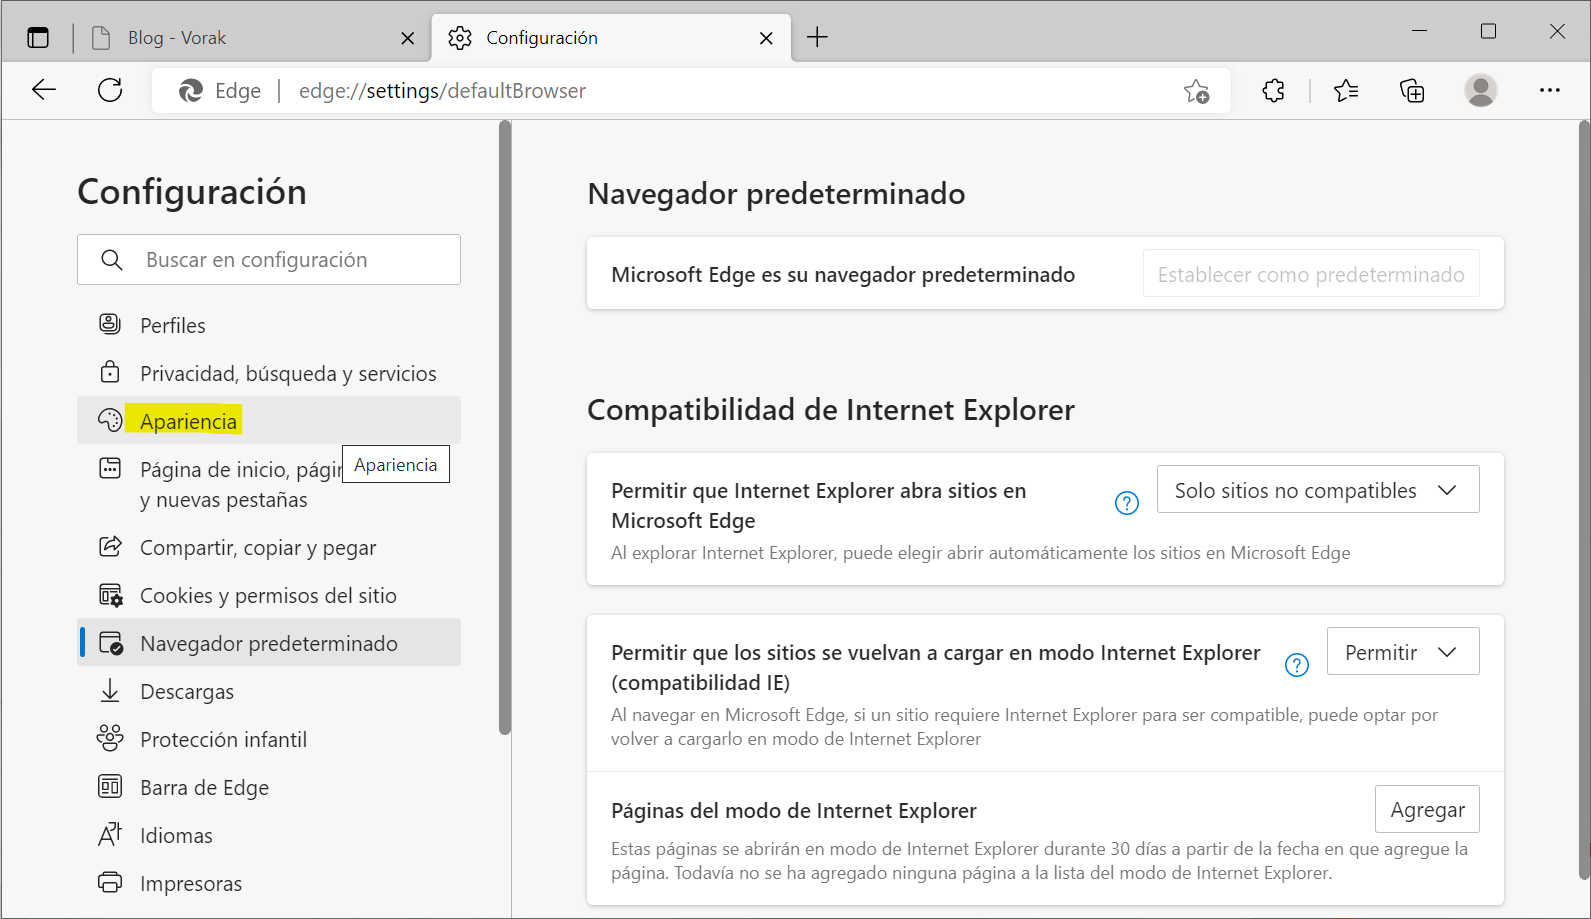Click the Navegador predeterminado heading
This screenshot has height=919, width=1591.
(776, 193)
